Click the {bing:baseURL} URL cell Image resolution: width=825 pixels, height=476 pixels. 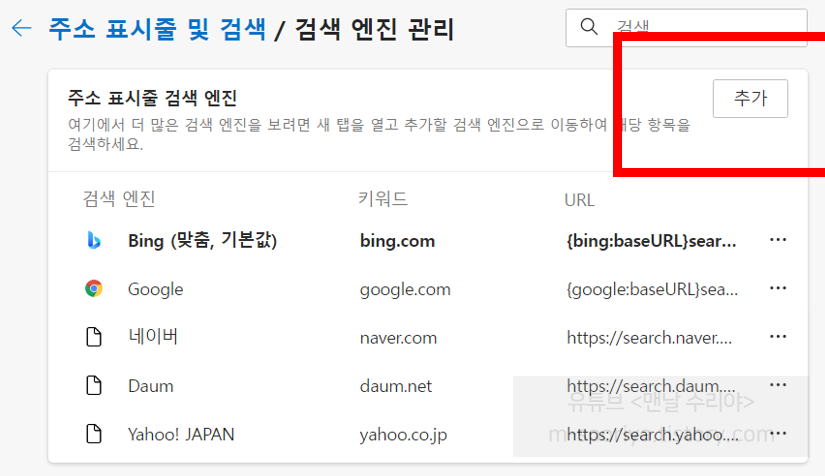(x=651, y=241)
